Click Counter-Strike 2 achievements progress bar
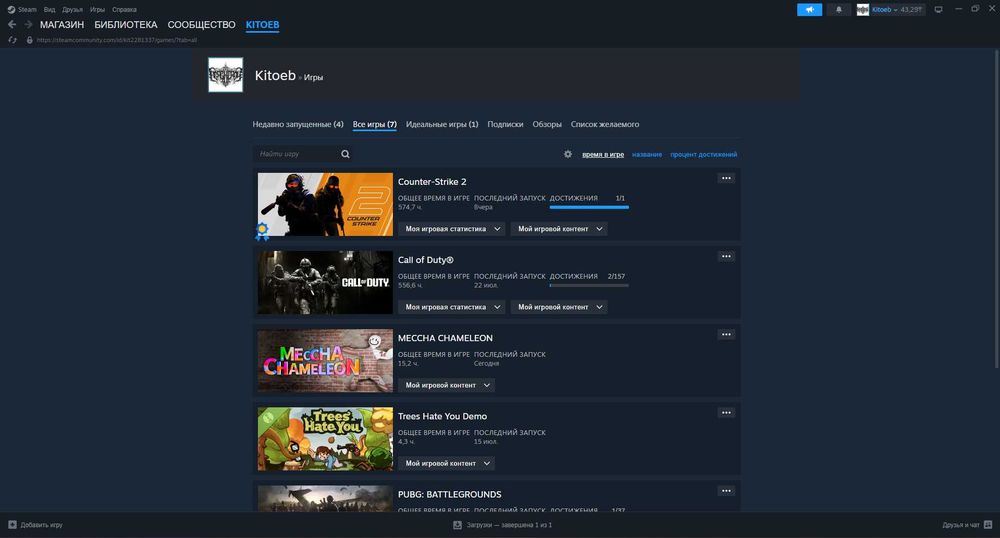This screenshot has height=538, width=1000. [x=589, y=207]
